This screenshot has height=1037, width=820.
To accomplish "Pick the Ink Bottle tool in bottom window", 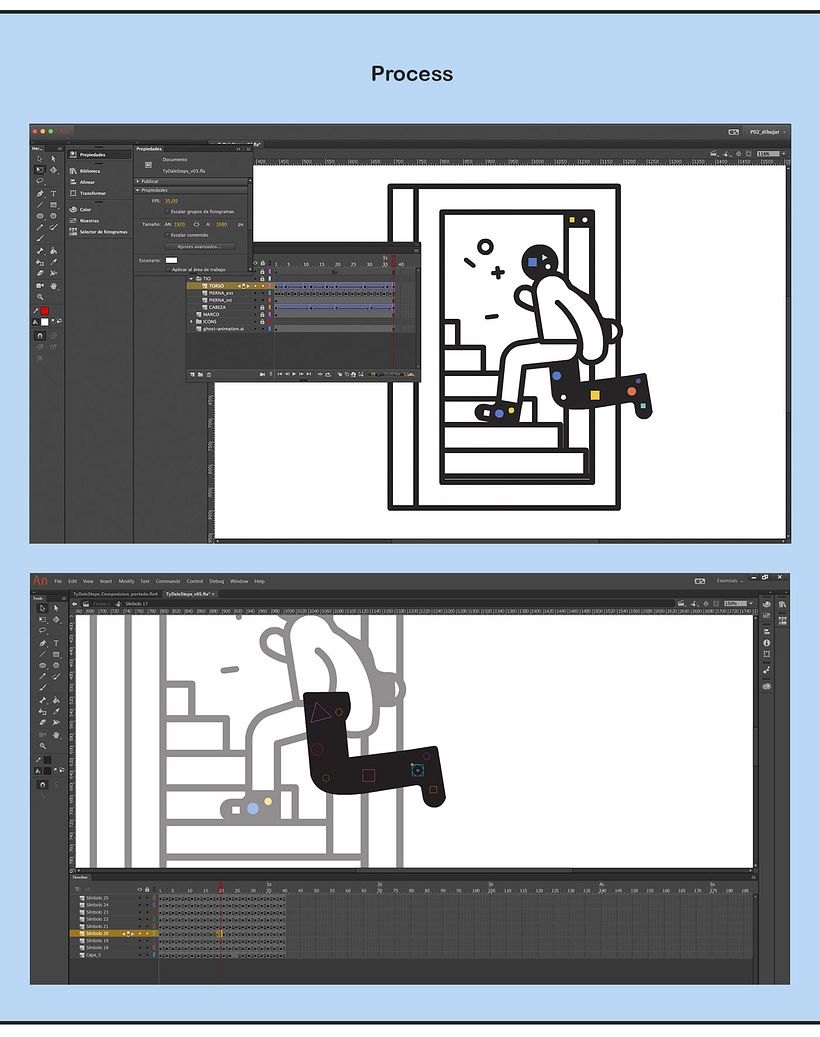I will (42, 712).
